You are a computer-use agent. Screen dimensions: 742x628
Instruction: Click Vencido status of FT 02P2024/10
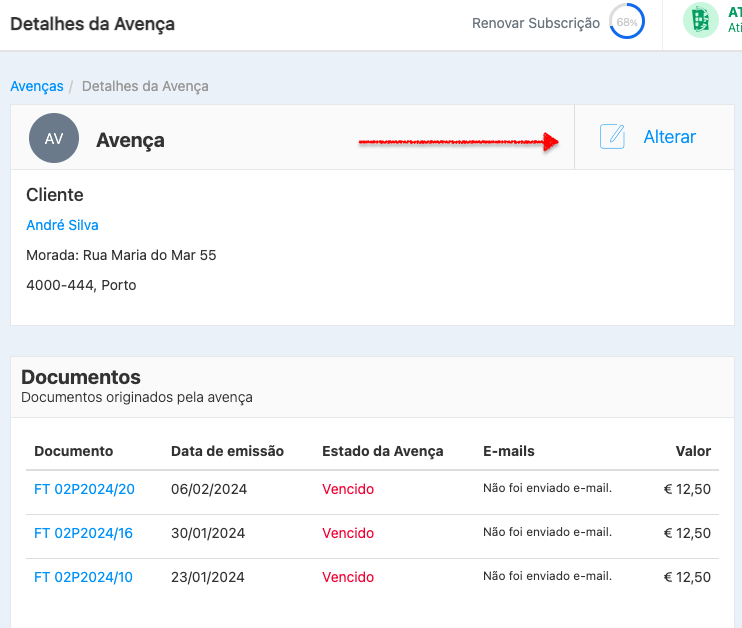click(348, 577)
